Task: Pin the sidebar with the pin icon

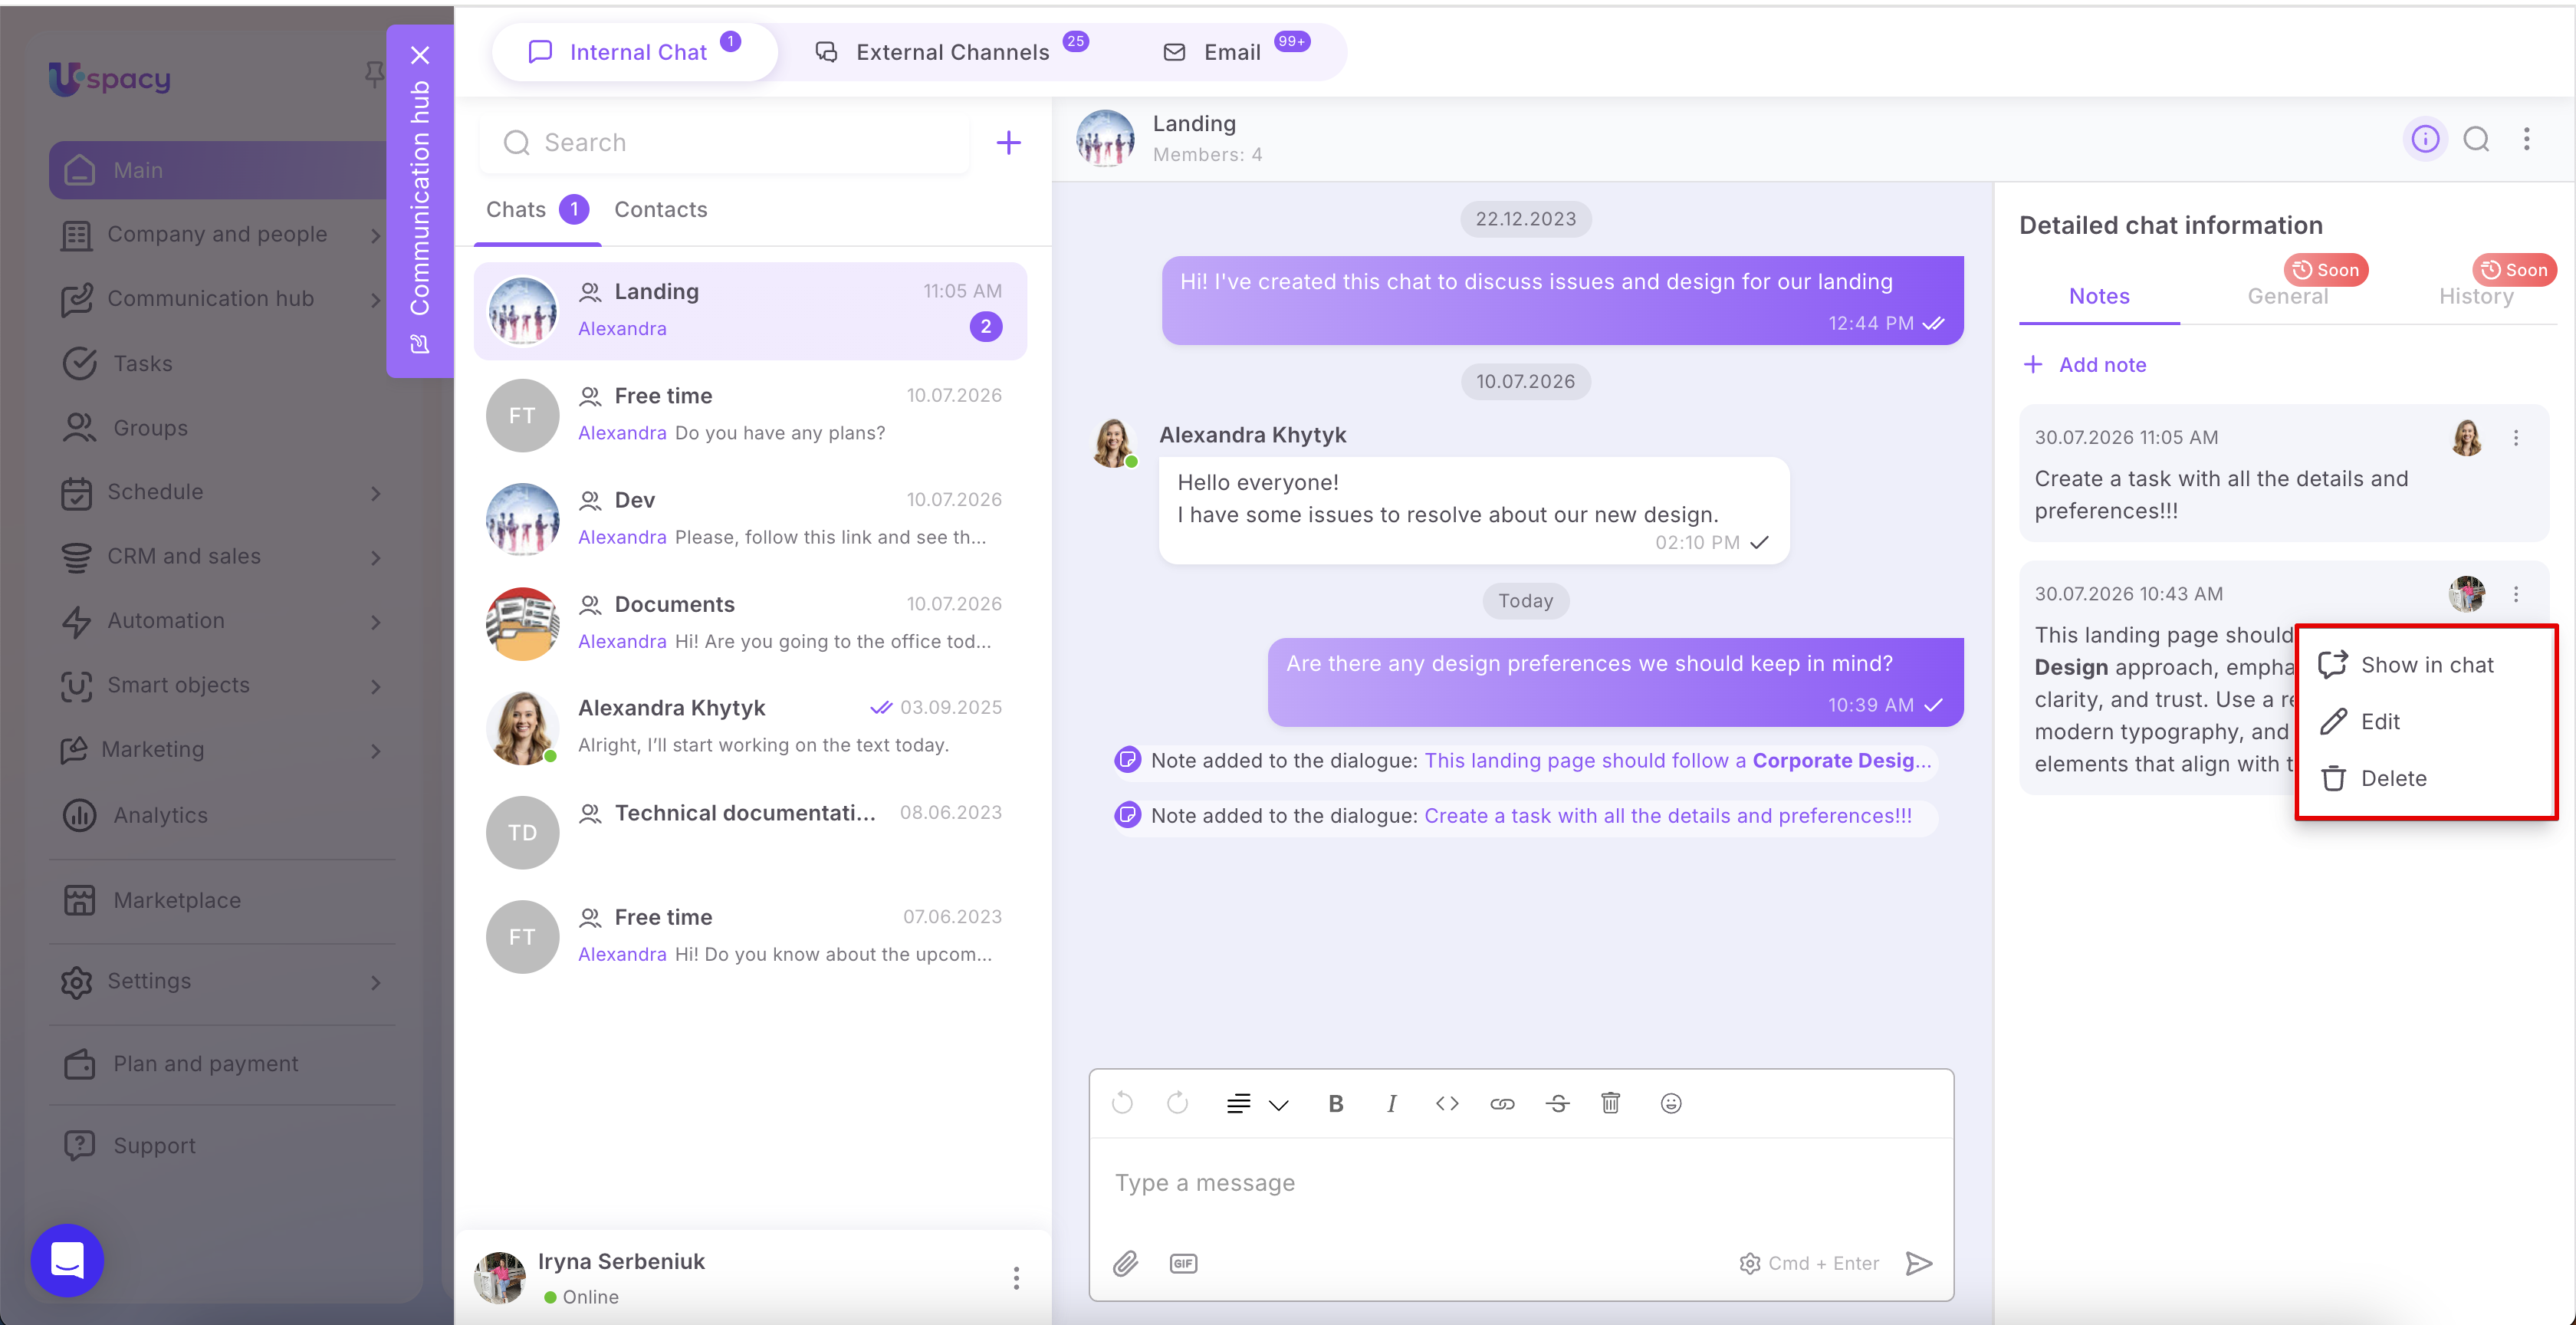Action: click(x=374, y=74)
